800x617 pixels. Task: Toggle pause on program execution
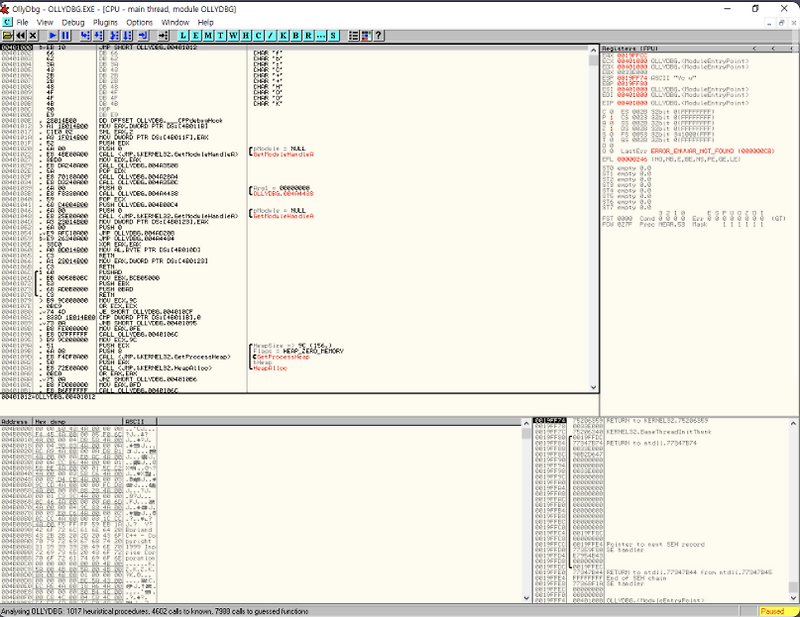63,36
